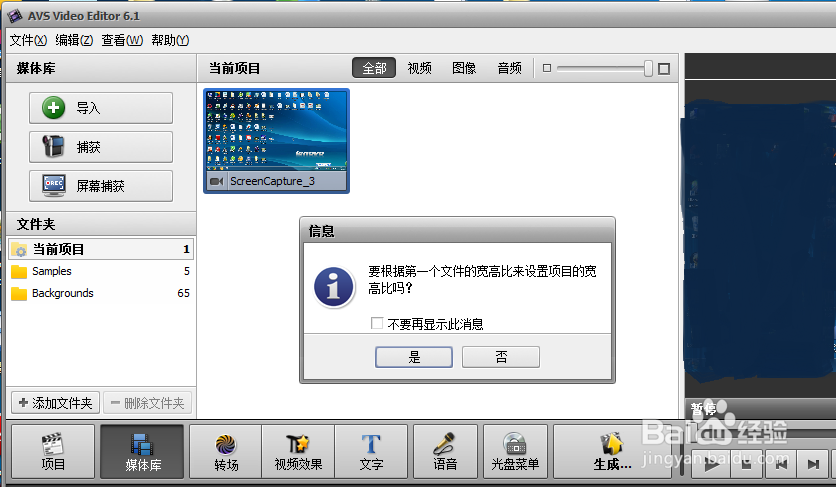
Task: Select the 全部 filter tab
Action: pyautogui.click(x=374, y=68)
